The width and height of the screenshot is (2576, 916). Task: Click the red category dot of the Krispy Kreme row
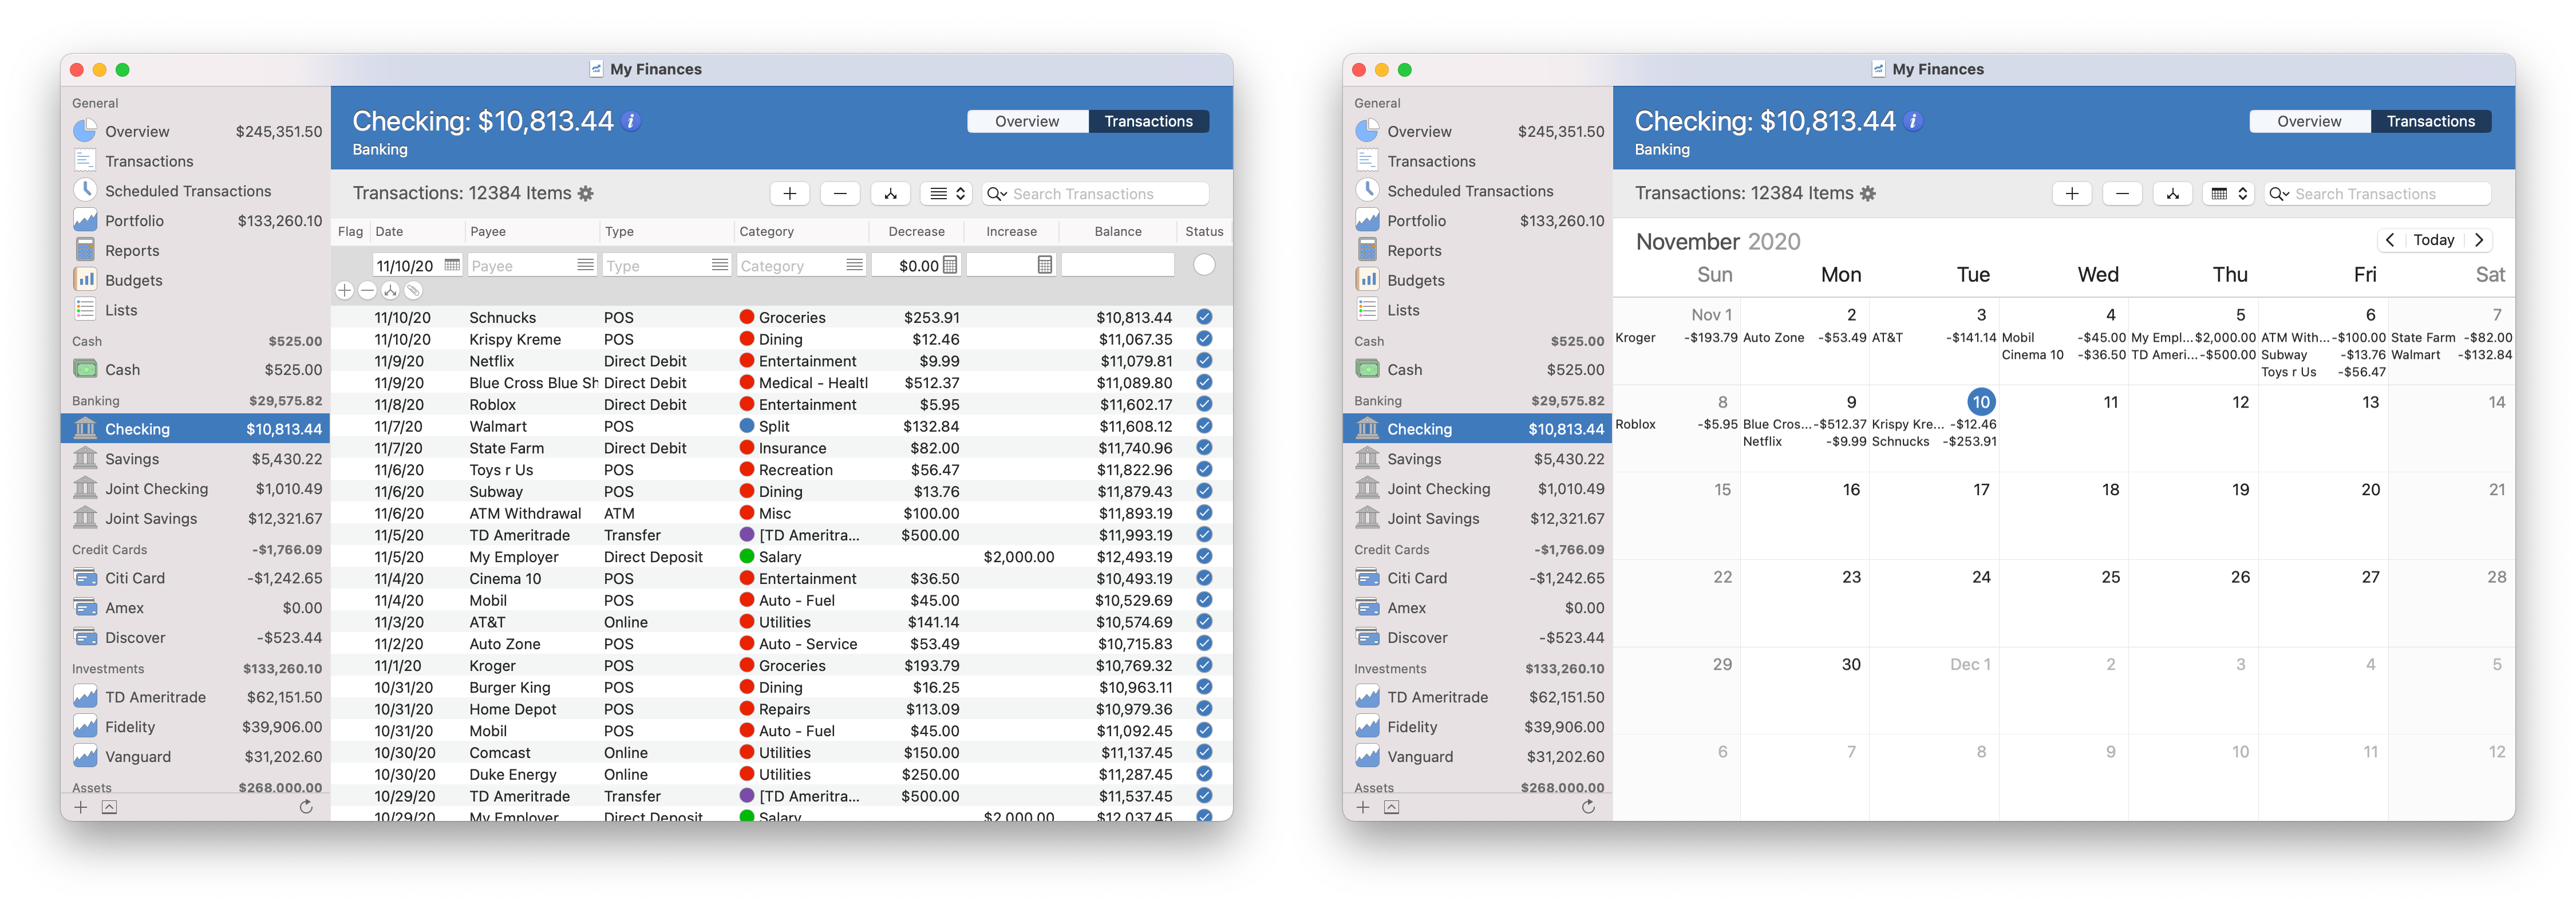pyautogui.click(x=746, y=339)
